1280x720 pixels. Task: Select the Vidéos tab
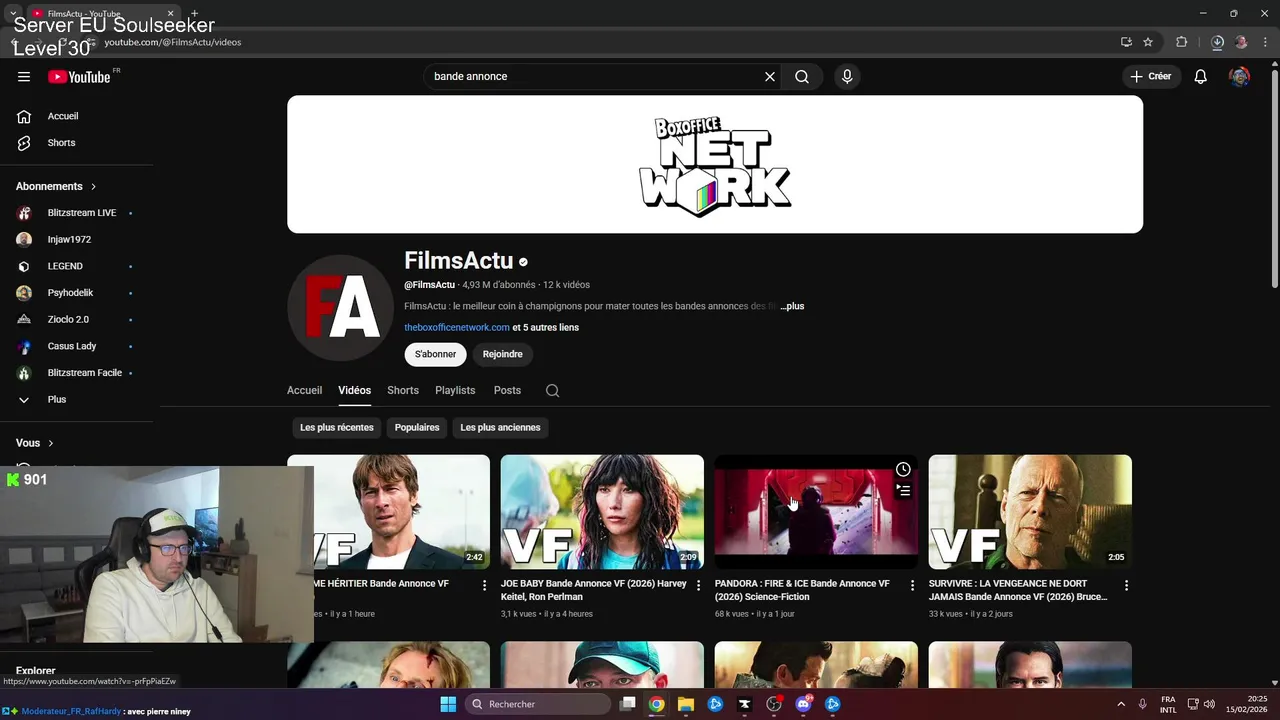pos(354,391)
